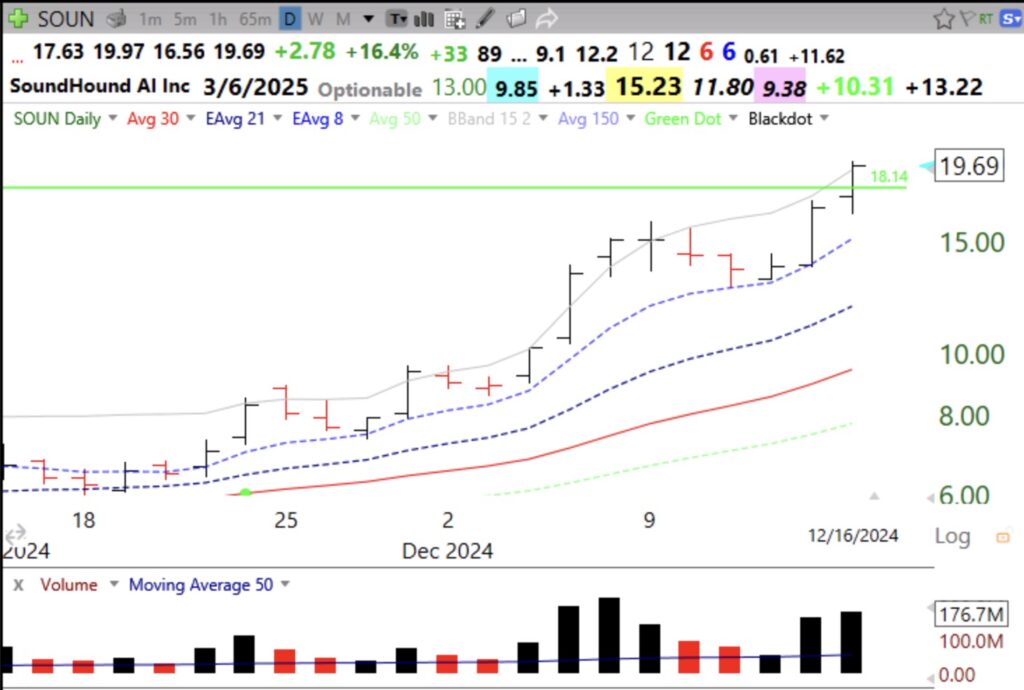Open the bar chart style icon
Image resolution: width=1024 pixels, height=690 pixels.
[x=422, y=18]
